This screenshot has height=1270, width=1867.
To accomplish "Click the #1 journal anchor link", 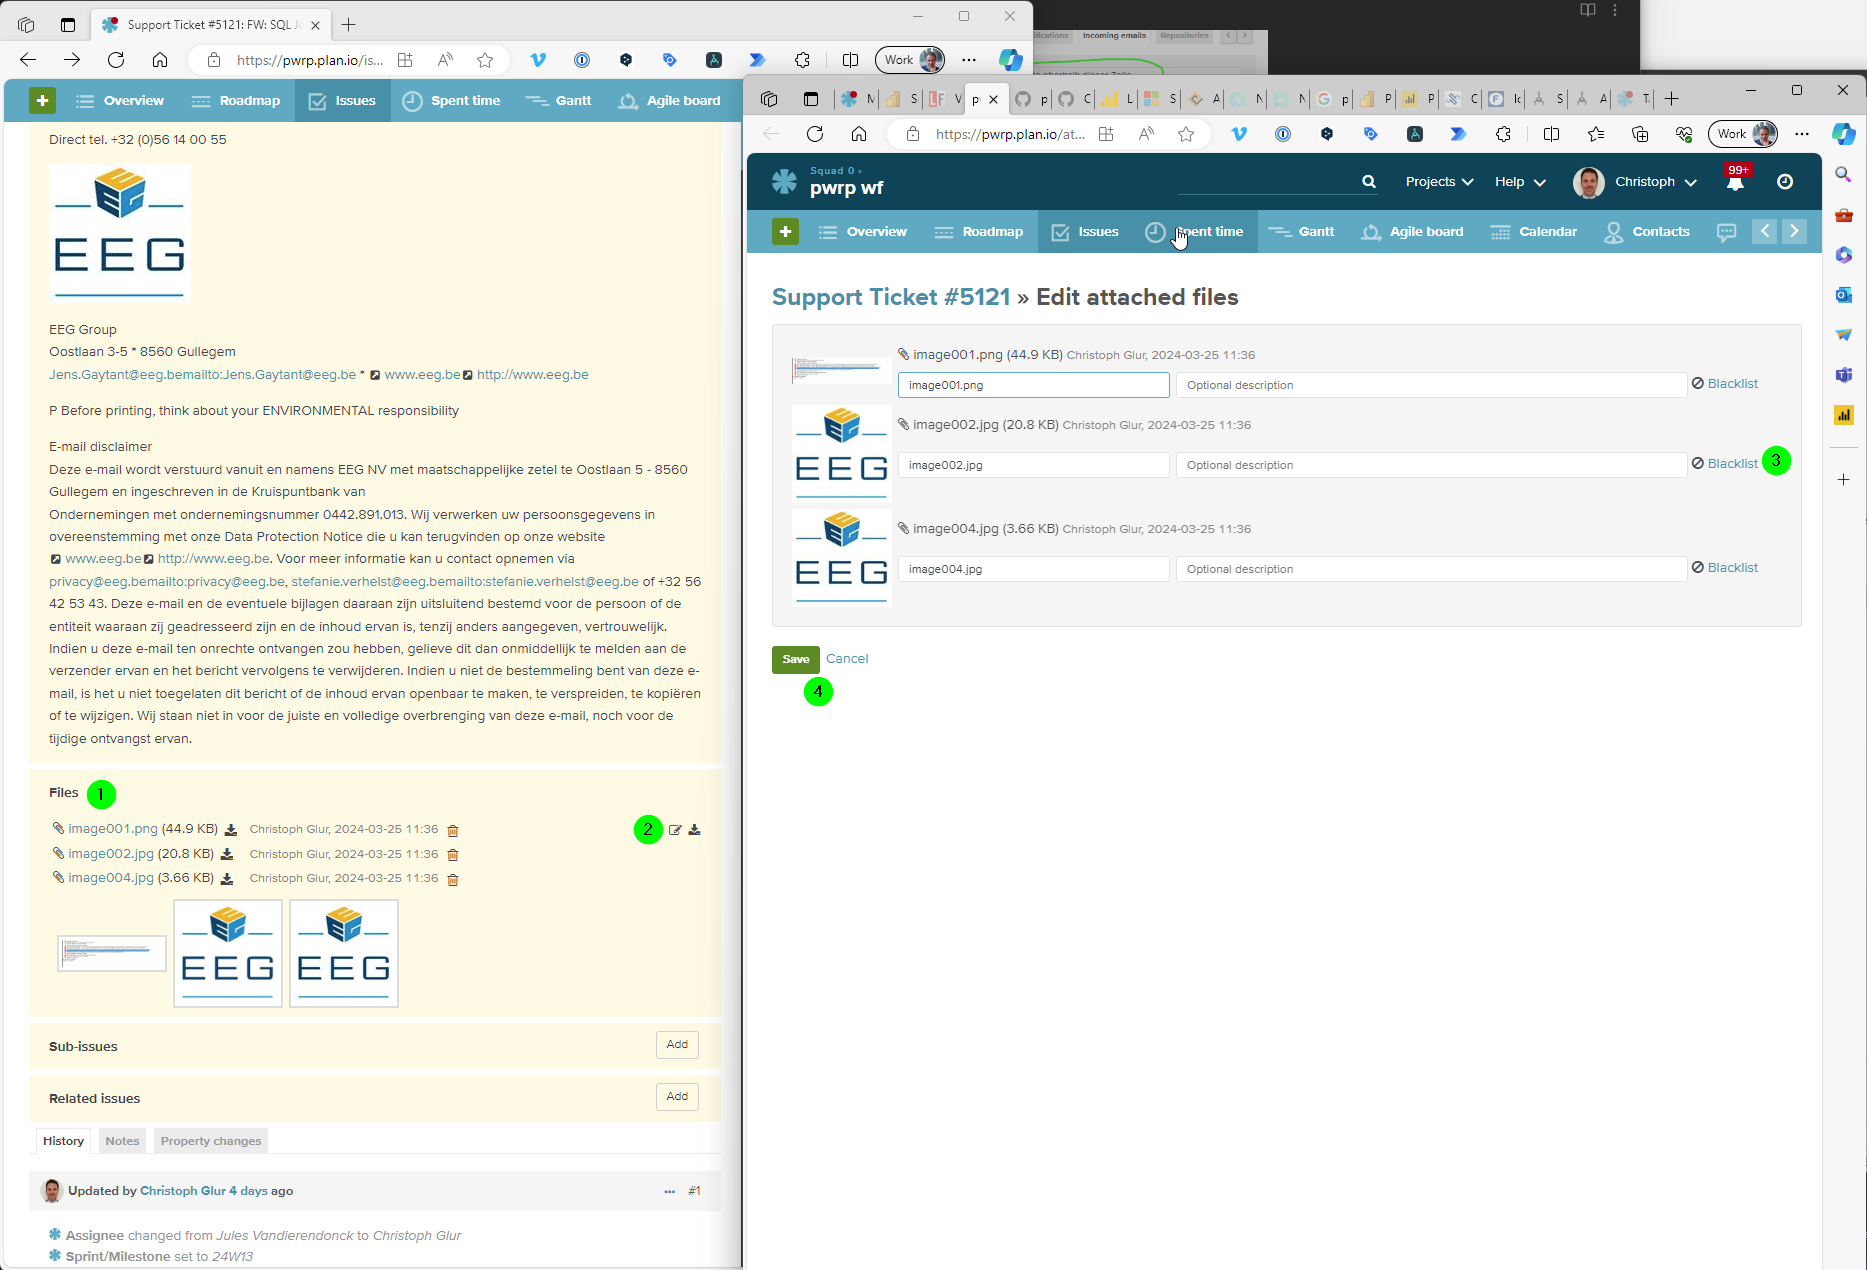I will point(694,1191).
